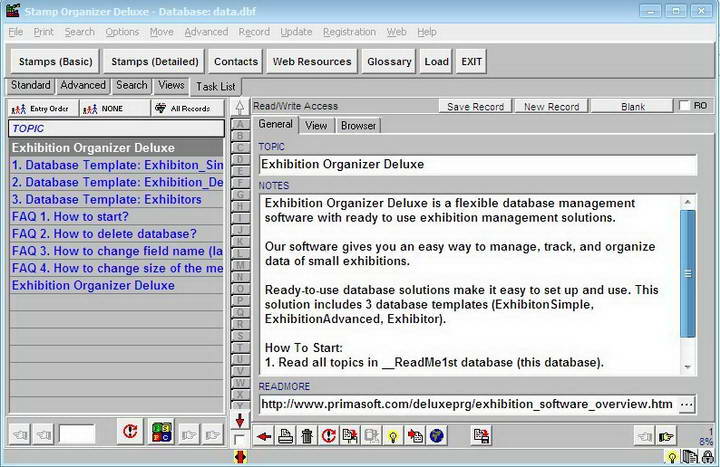The height and width of the screenshot is (467, 720).
Task: Click the Load button
Action: click(436, 62)
